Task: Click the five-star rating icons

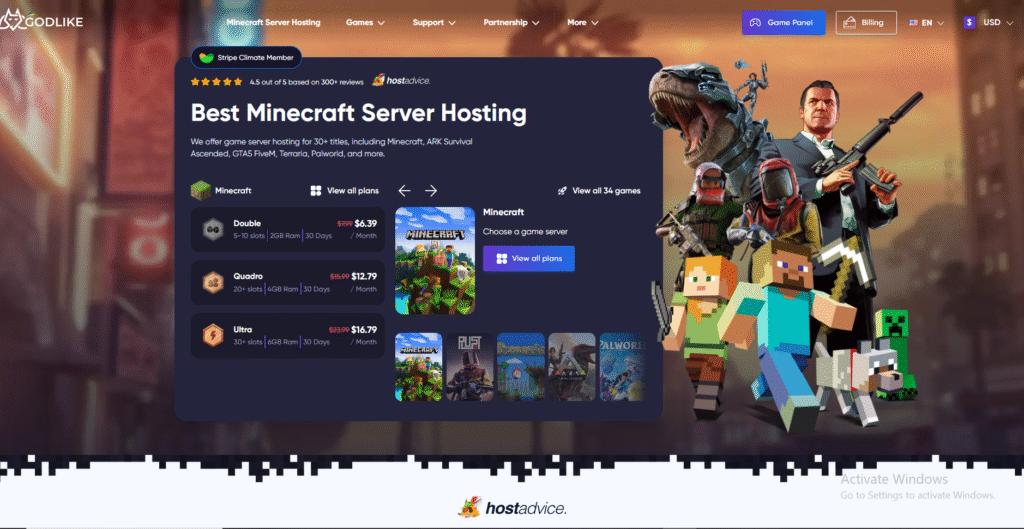Action: point(216,82)
